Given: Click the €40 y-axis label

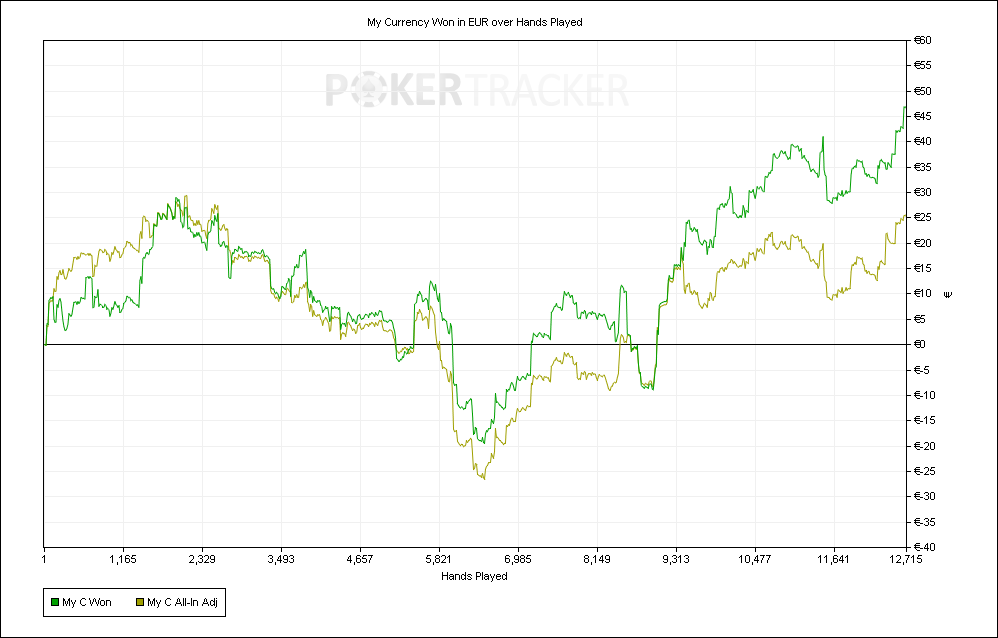Looking at the screenshot, I should [922, 141].
